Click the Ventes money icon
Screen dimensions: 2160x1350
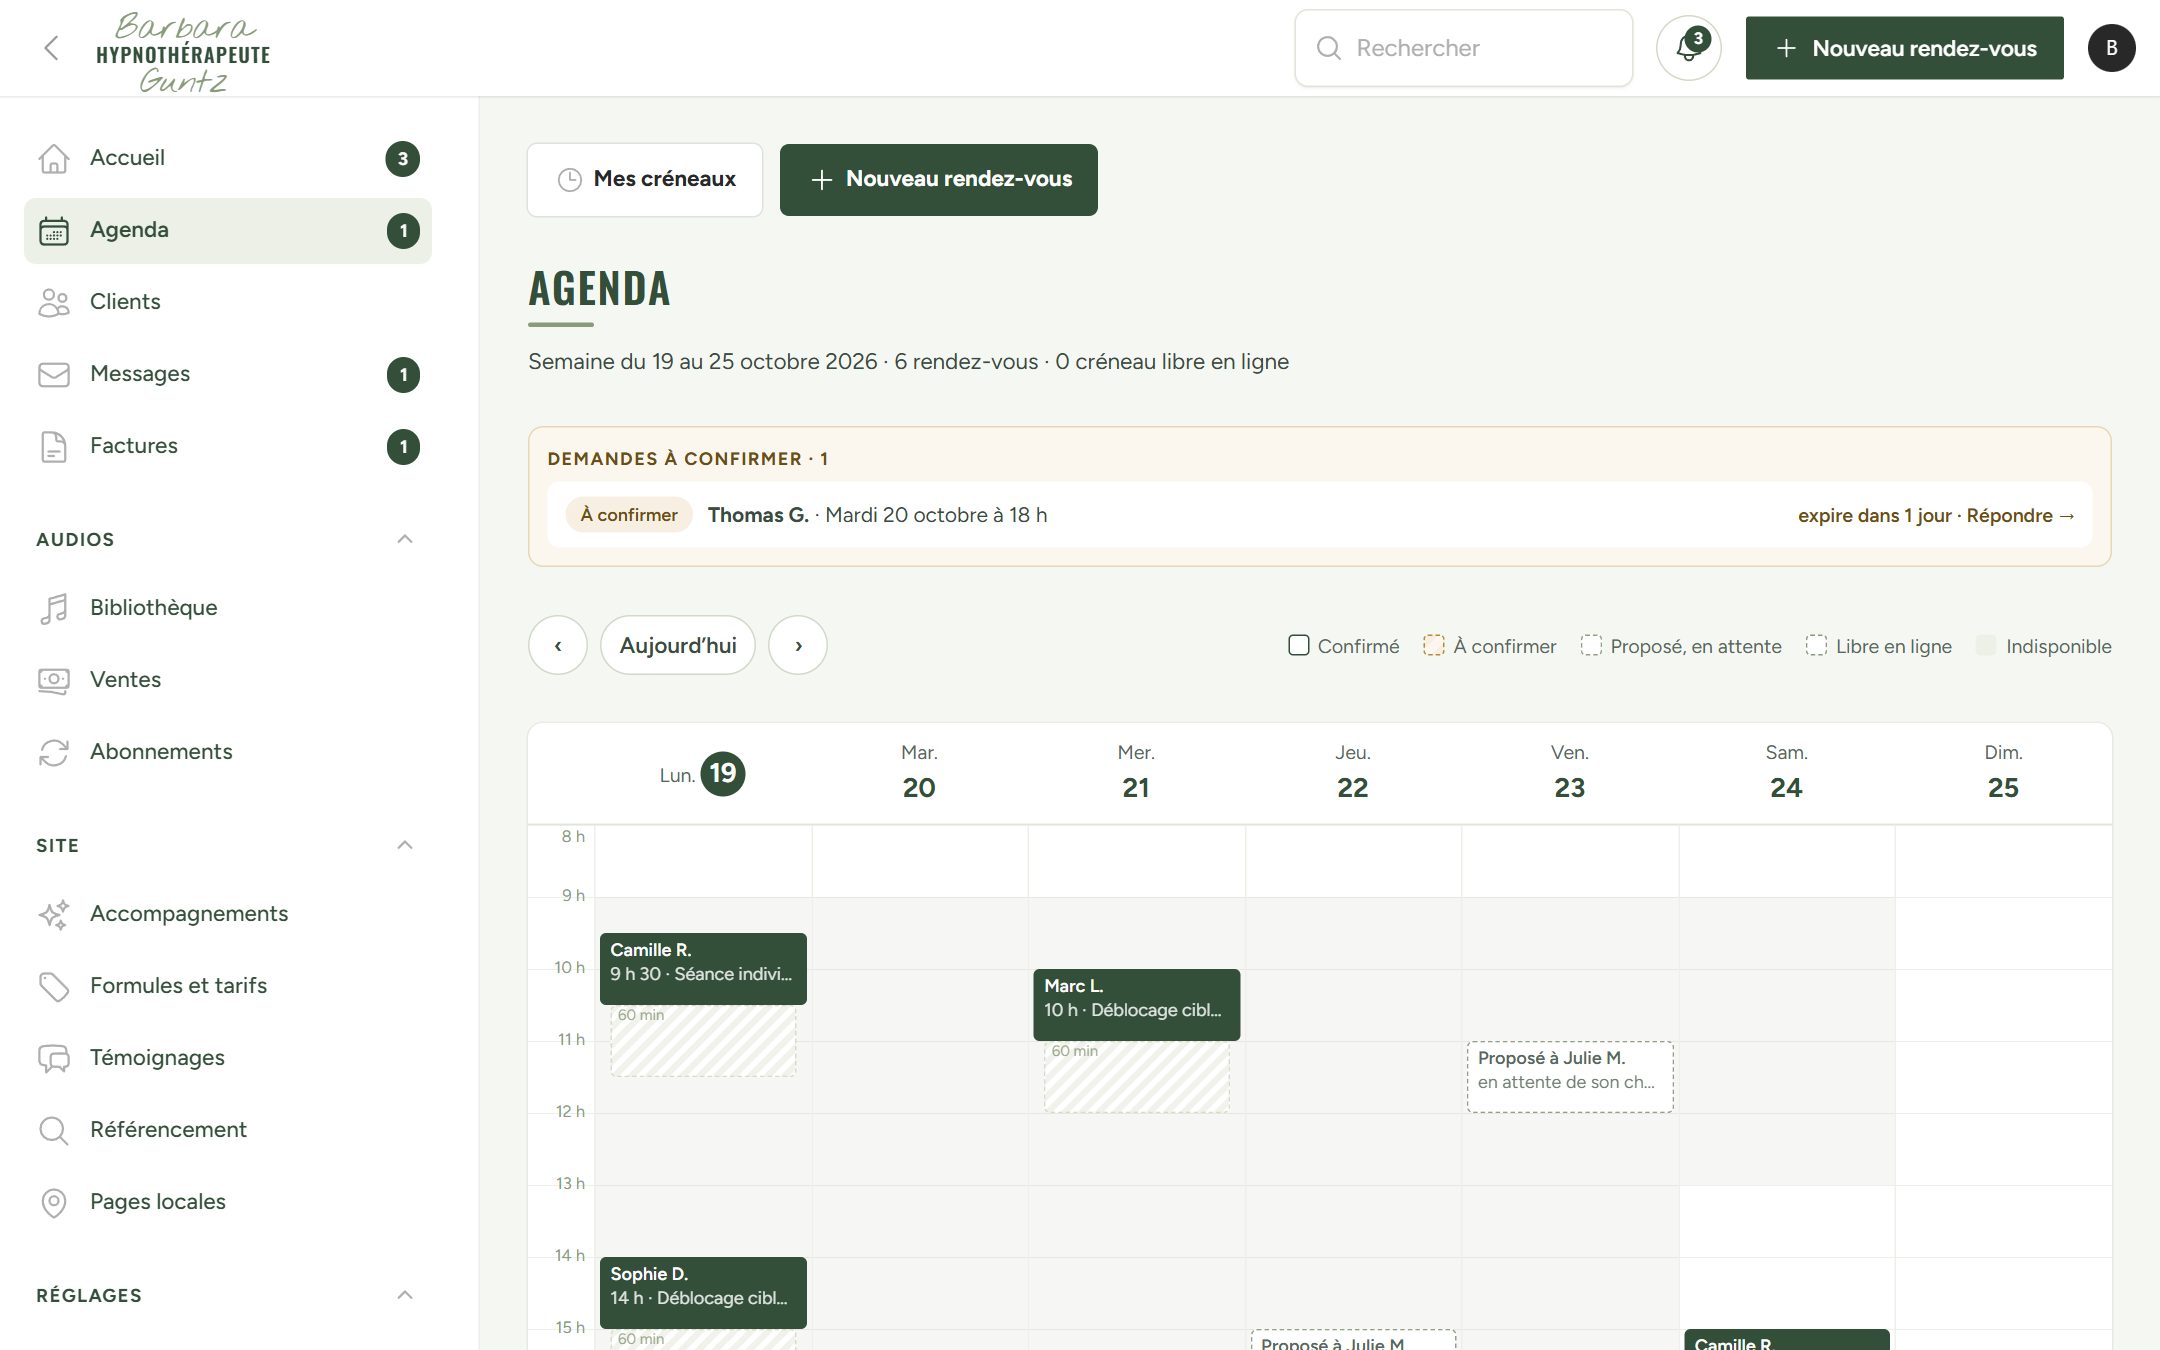[x=54, y=680]
